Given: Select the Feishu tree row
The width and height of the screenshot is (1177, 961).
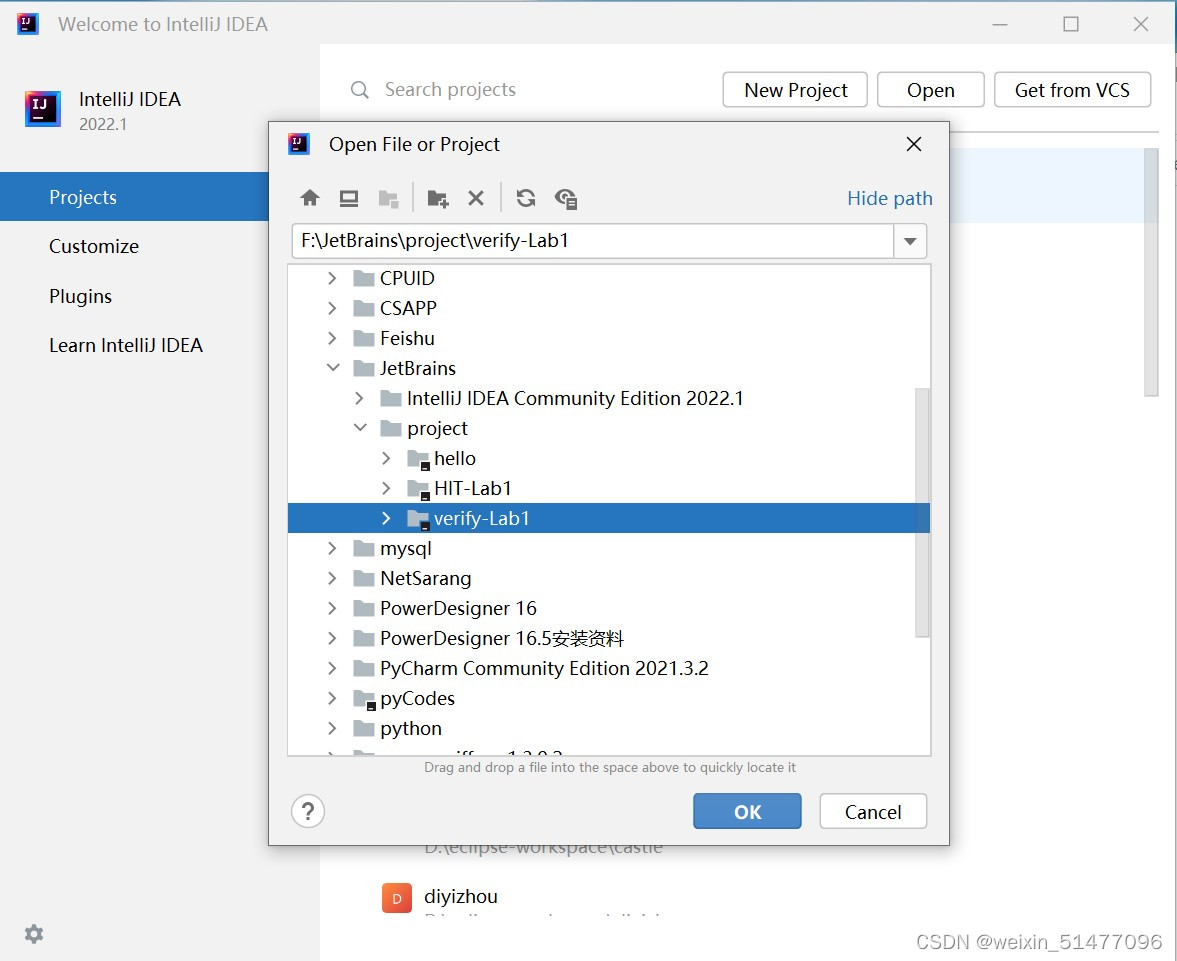Looking at the screenshot, I should 609,338.
